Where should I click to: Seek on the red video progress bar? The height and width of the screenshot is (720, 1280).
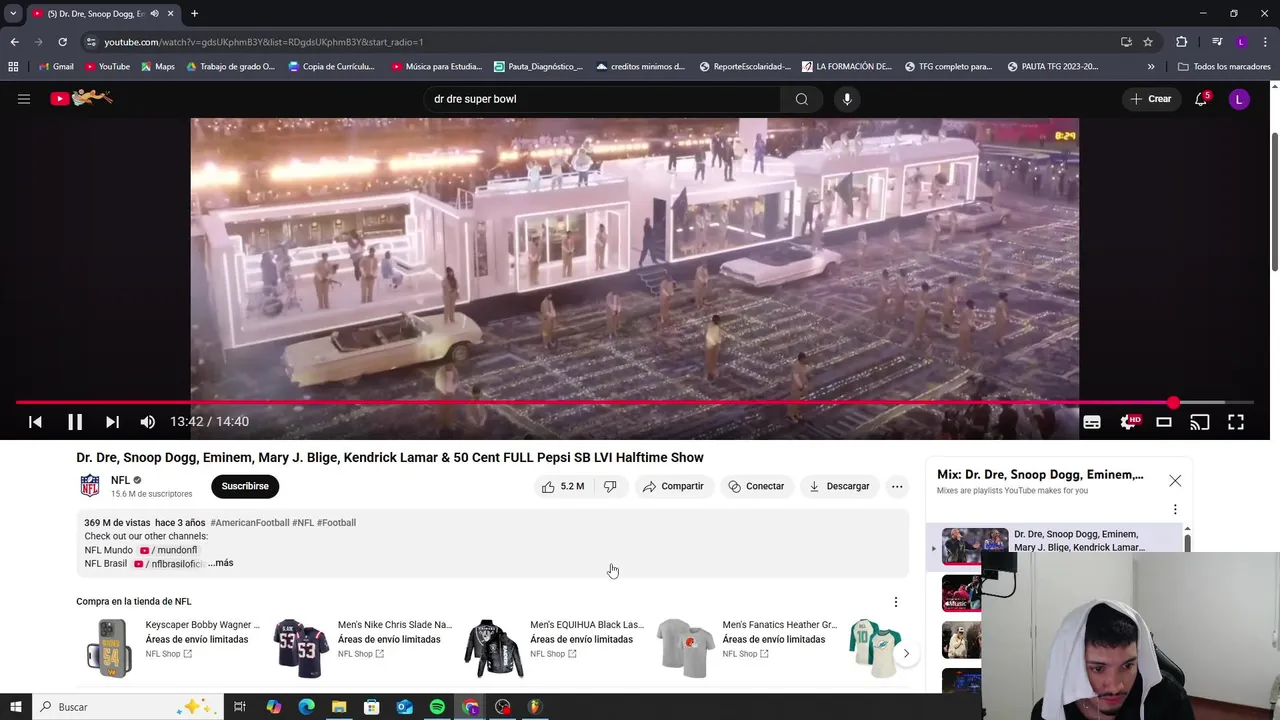634,403
